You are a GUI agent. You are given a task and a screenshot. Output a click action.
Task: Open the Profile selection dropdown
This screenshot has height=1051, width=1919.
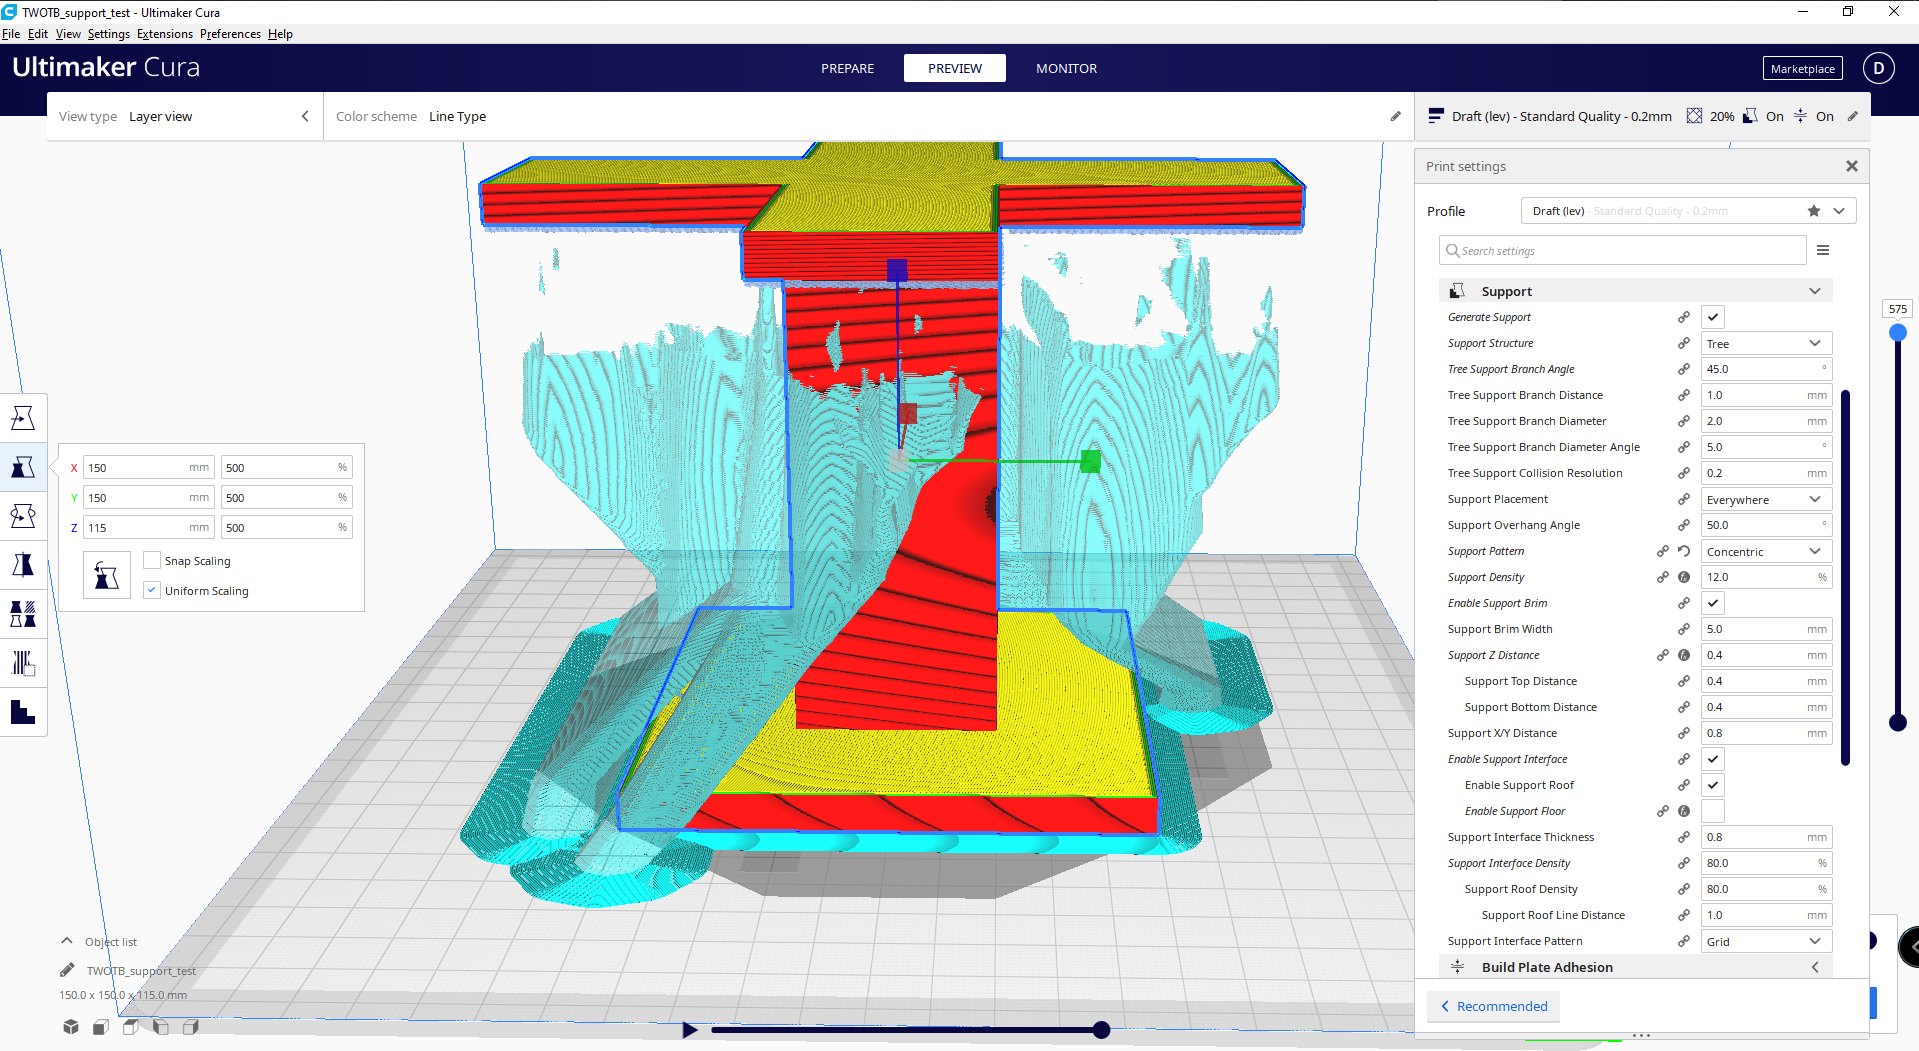pos(1688,211)
